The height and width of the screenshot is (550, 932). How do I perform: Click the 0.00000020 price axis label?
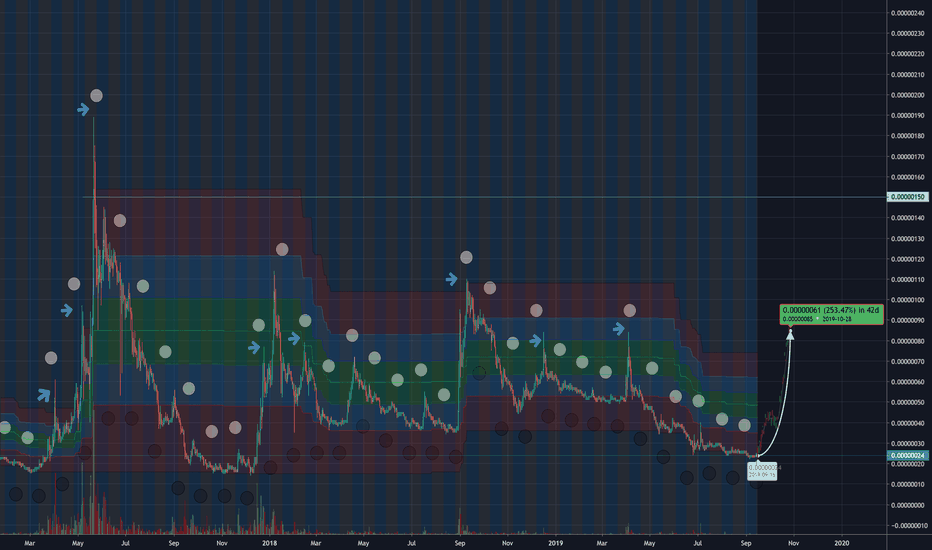point(908,464)
